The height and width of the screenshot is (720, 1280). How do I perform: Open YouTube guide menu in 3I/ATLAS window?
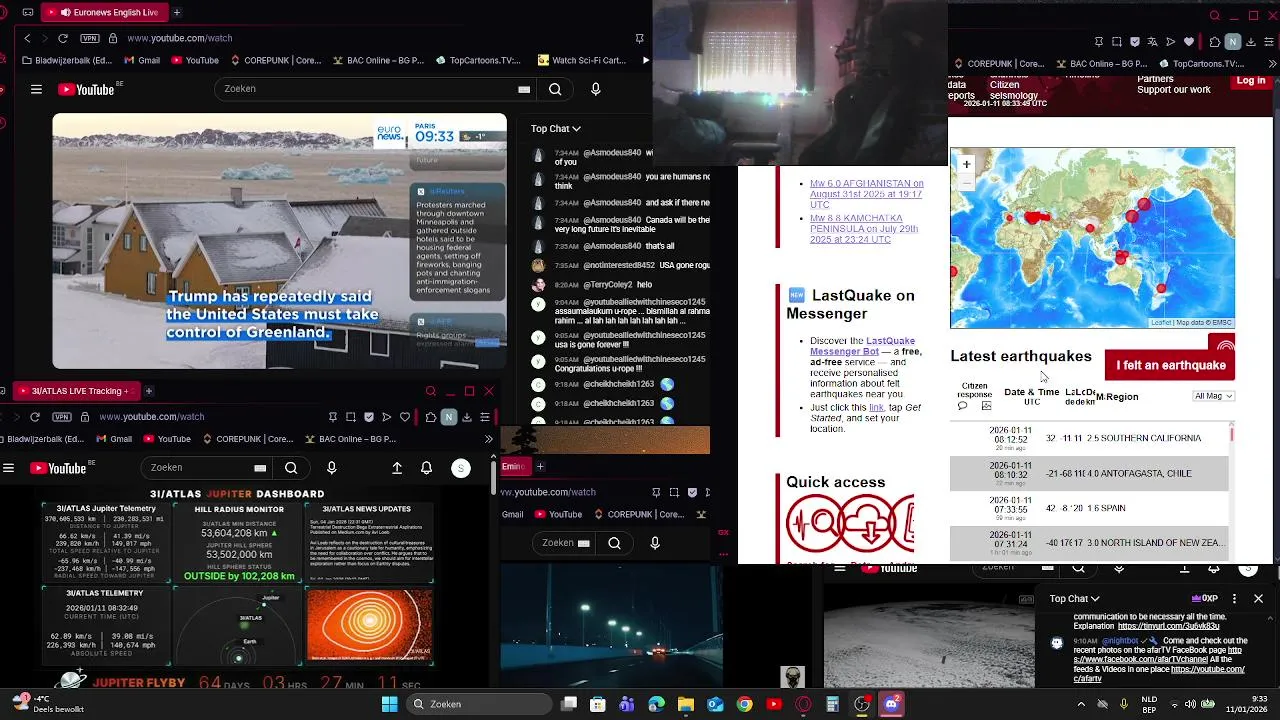pyautogui.click(x=8, y=468)
